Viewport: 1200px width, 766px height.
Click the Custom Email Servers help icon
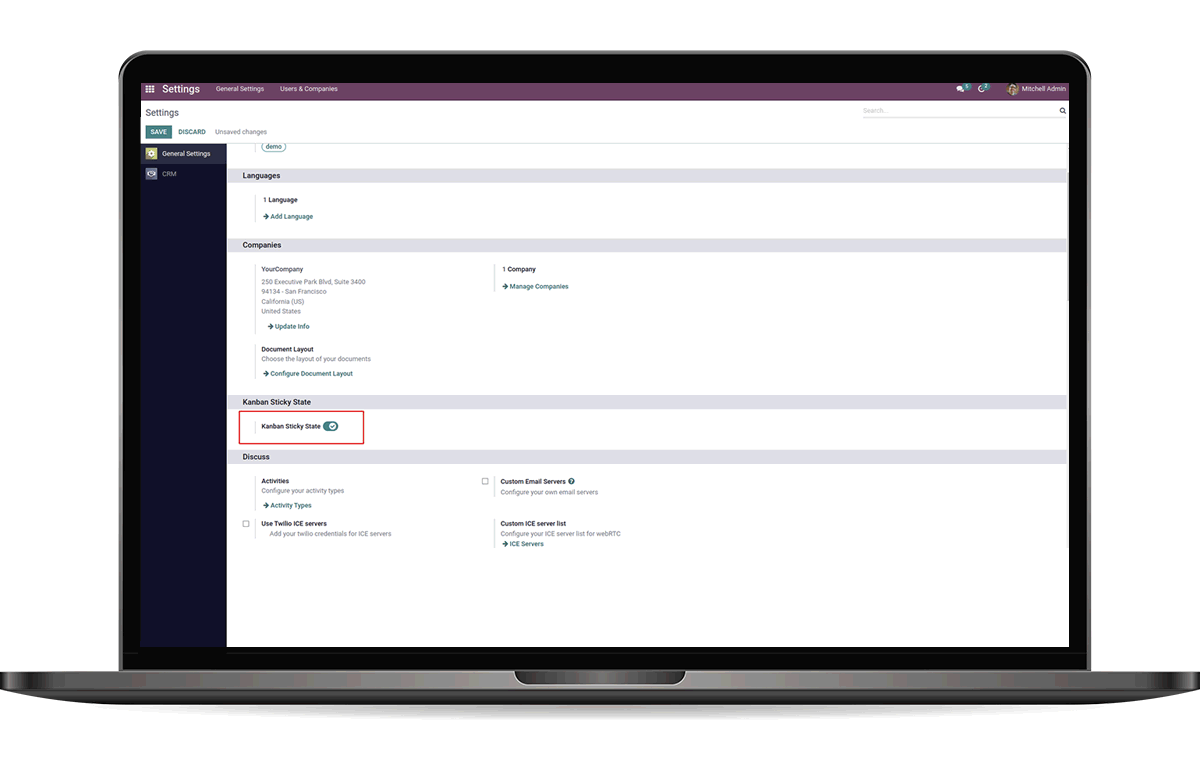(x=571, y=481)
